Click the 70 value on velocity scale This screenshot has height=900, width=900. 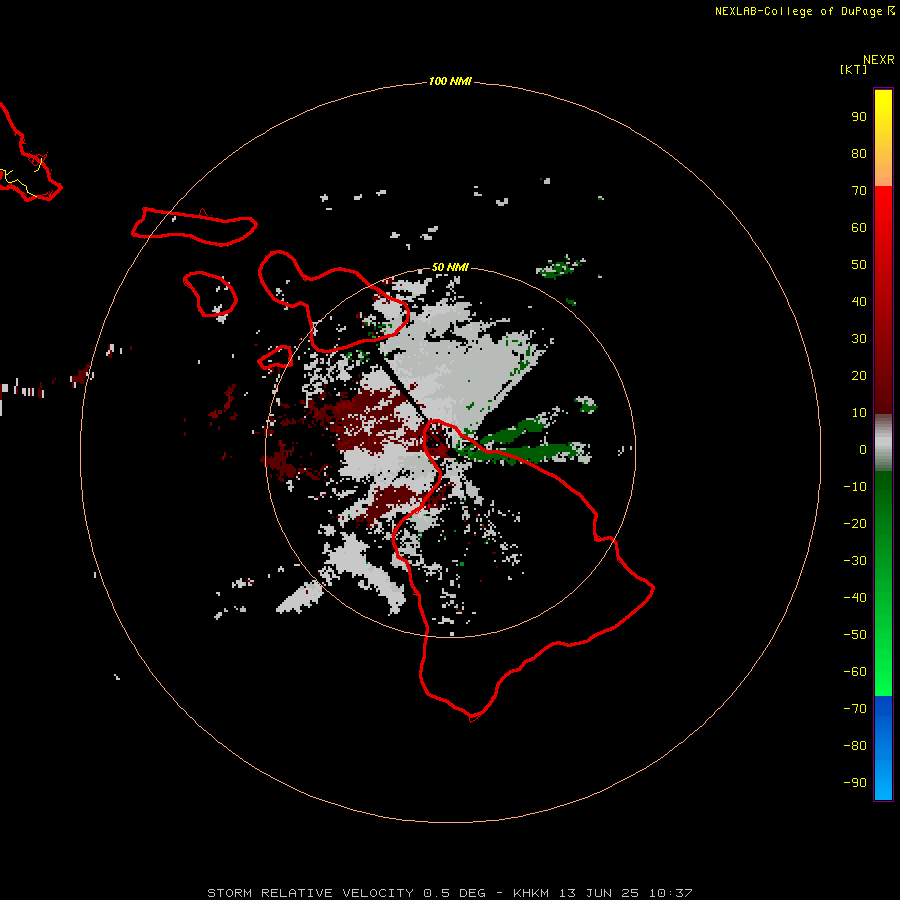(859, 191)
